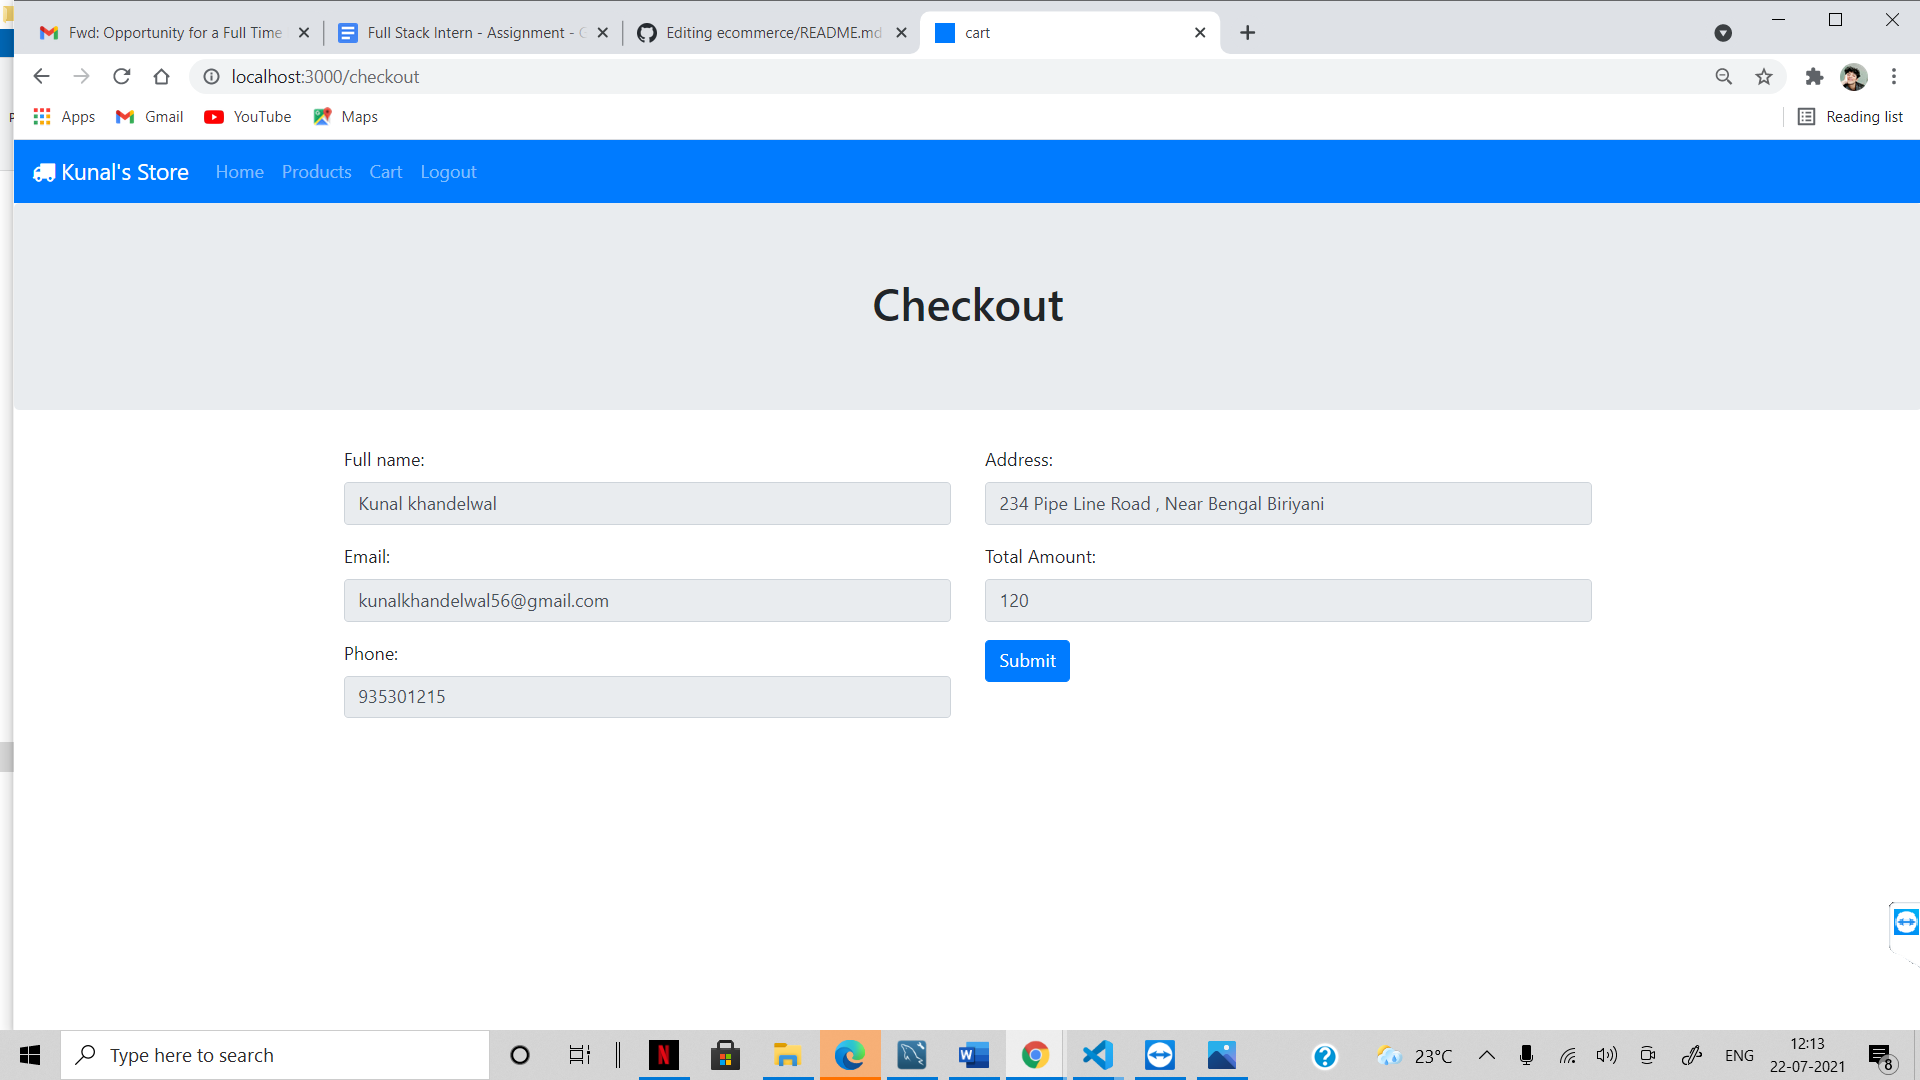This screenshot has width=1920, height=1080.
Task: Open the tab search dropdown arrow
Action: pos(1723,33)
